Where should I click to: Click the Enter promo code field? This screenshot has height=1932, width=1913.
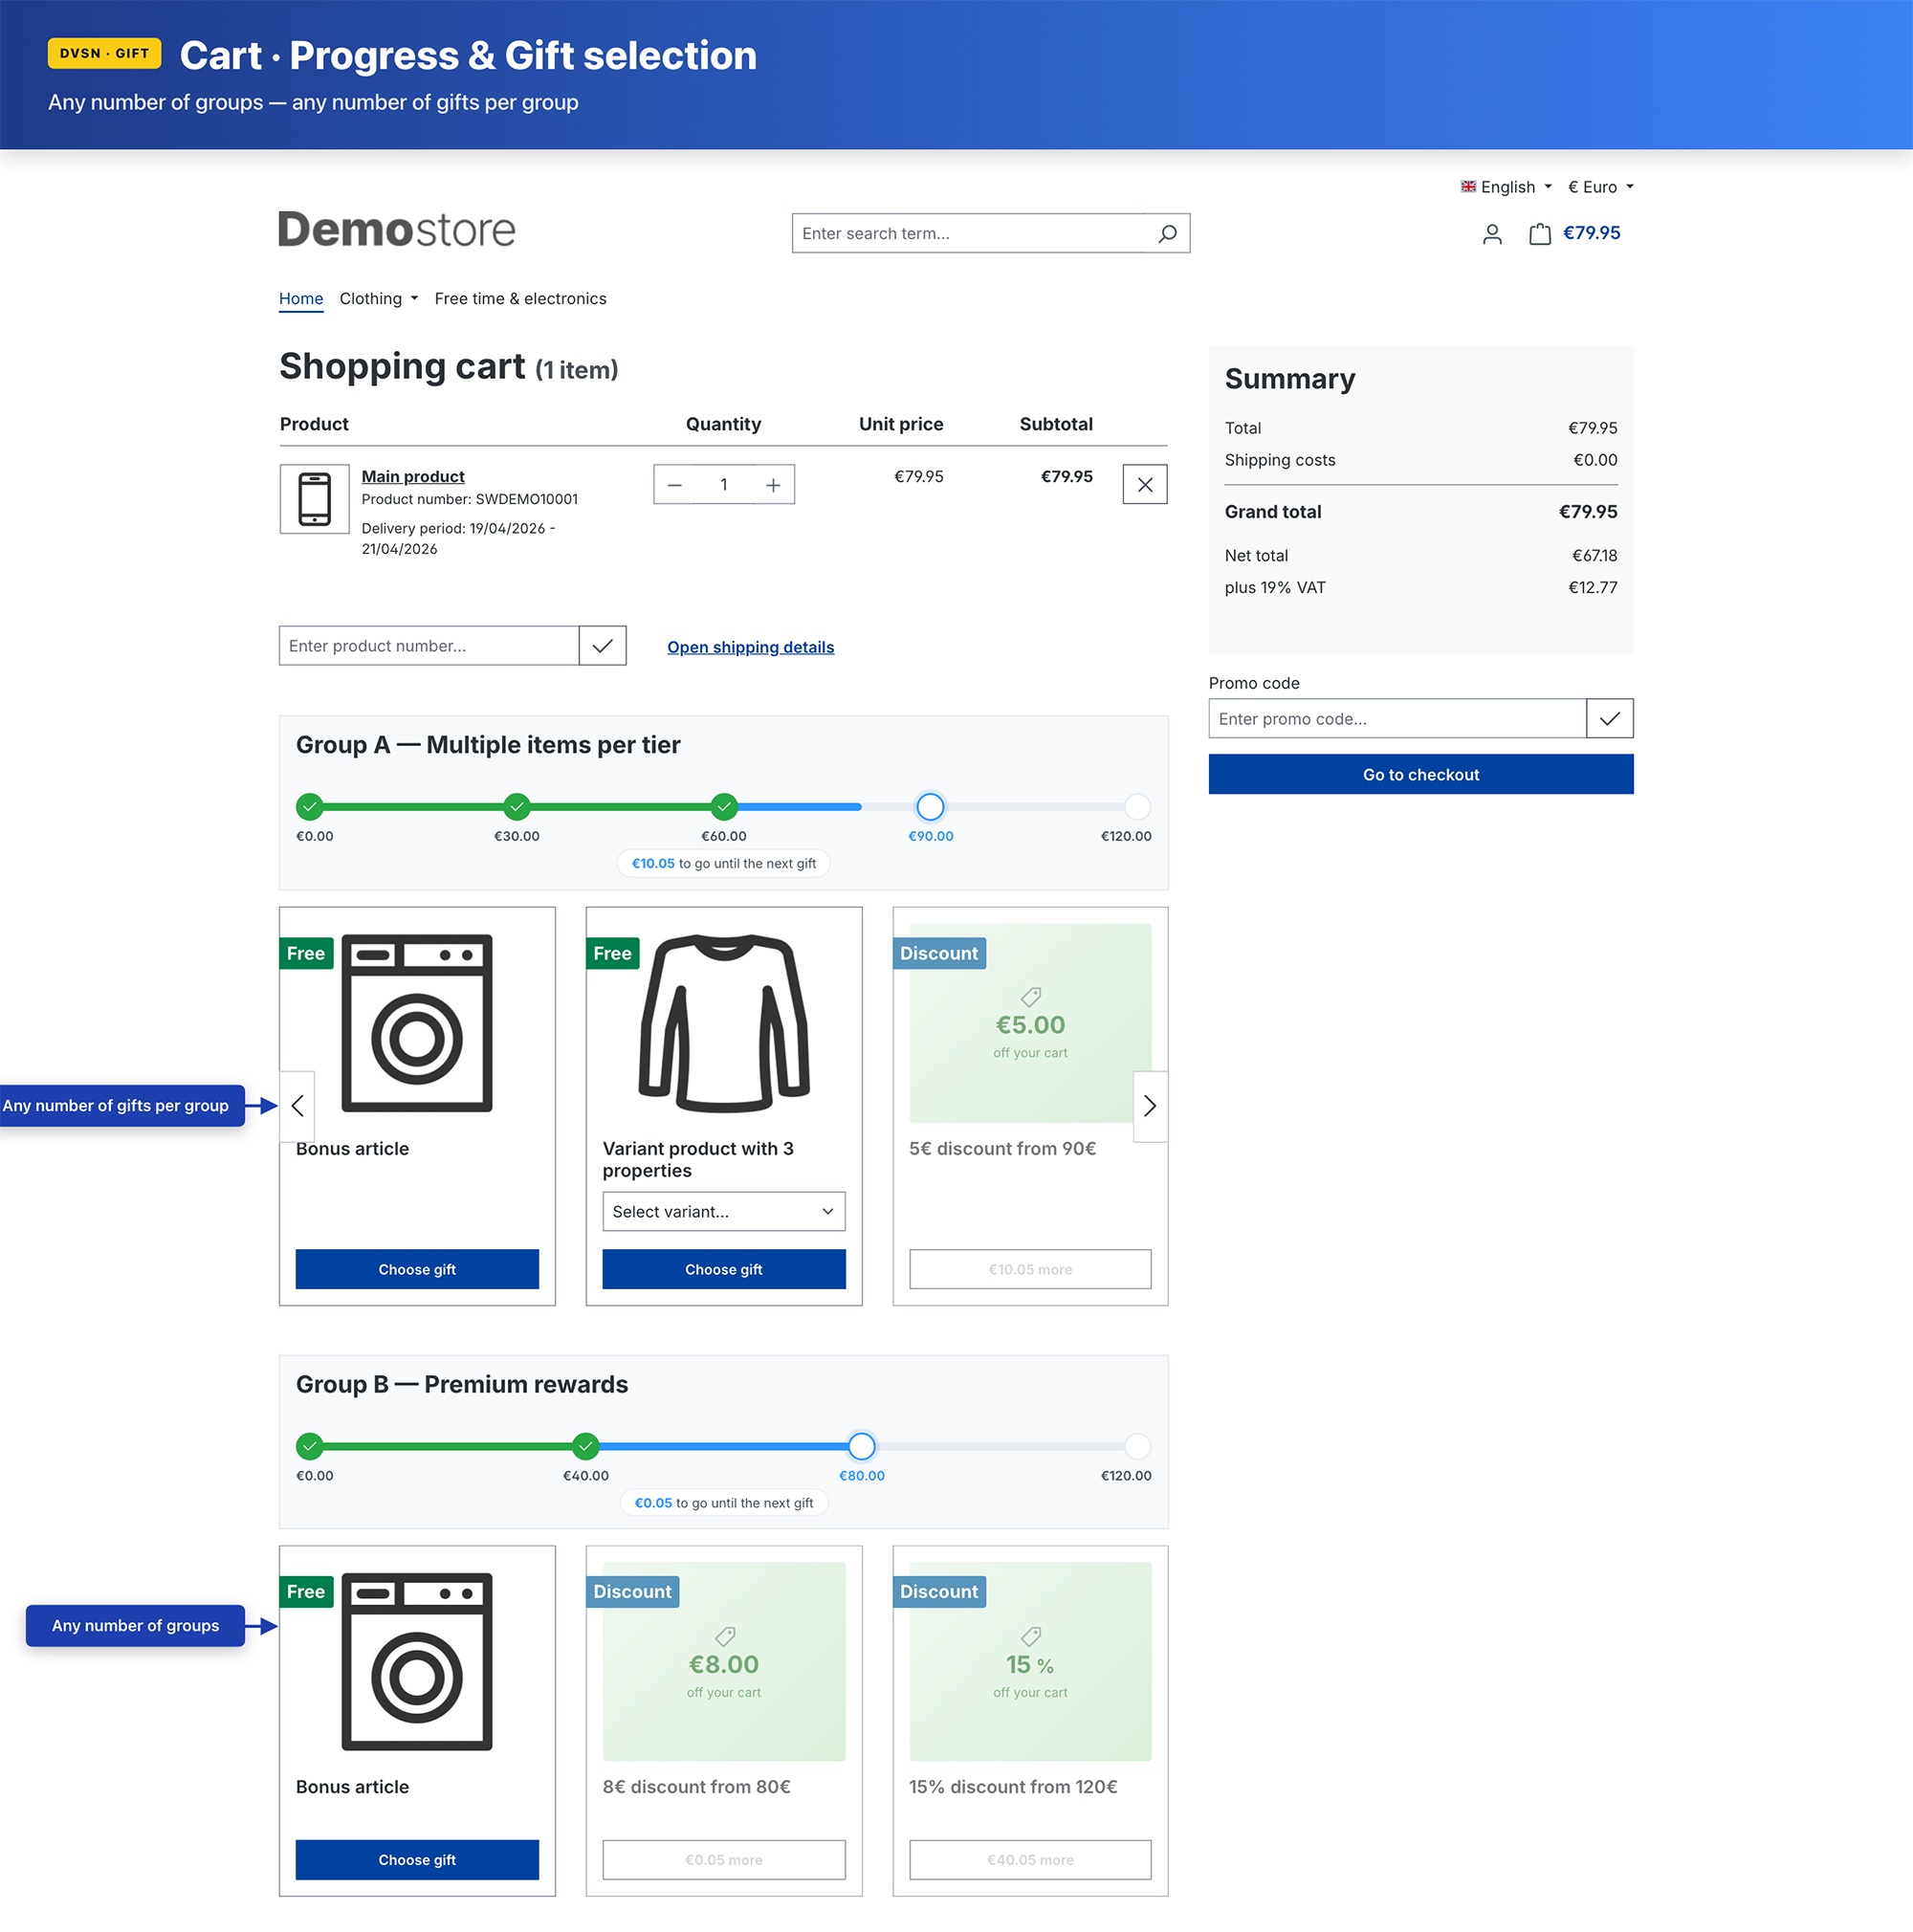[1396, 719]
